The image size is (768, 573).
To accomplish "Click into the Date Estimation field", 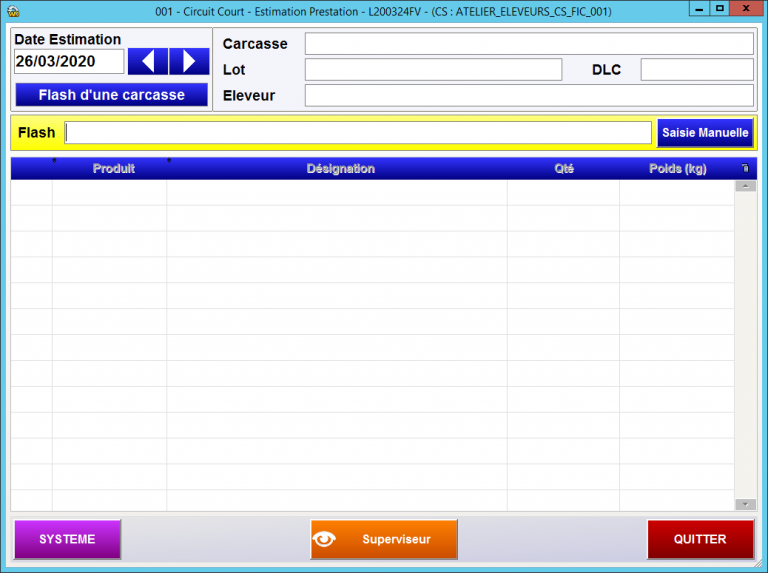I will pyautogui.click(x=69, y=62).
